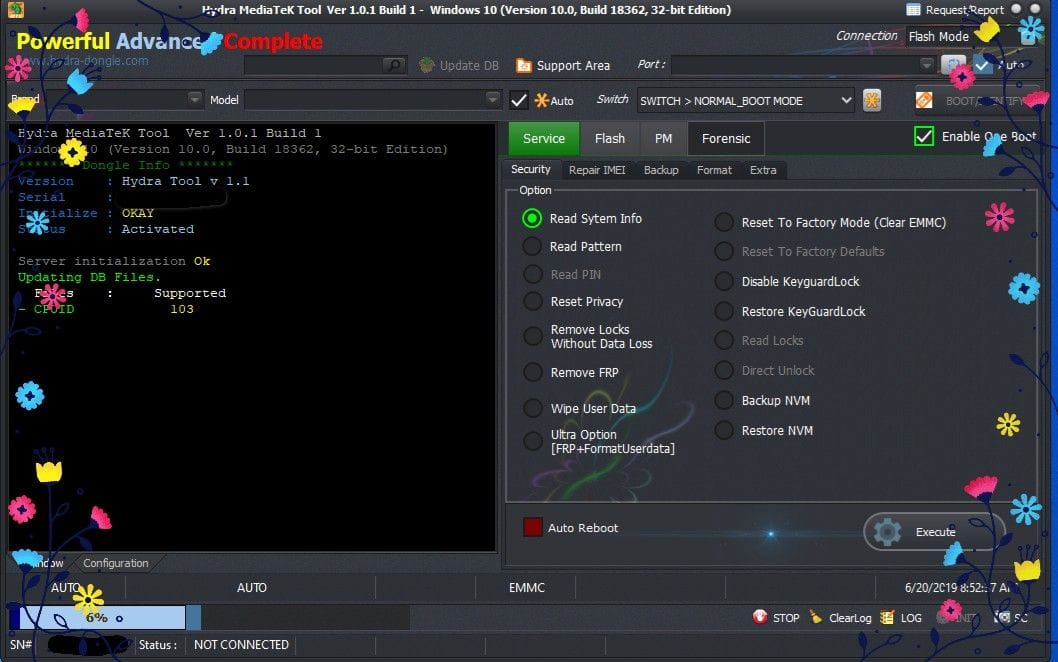Viewport: 1058px width, 662px height.
Task: Select Restore KeyGuardLock option
Action: click(x=724, y=311)
